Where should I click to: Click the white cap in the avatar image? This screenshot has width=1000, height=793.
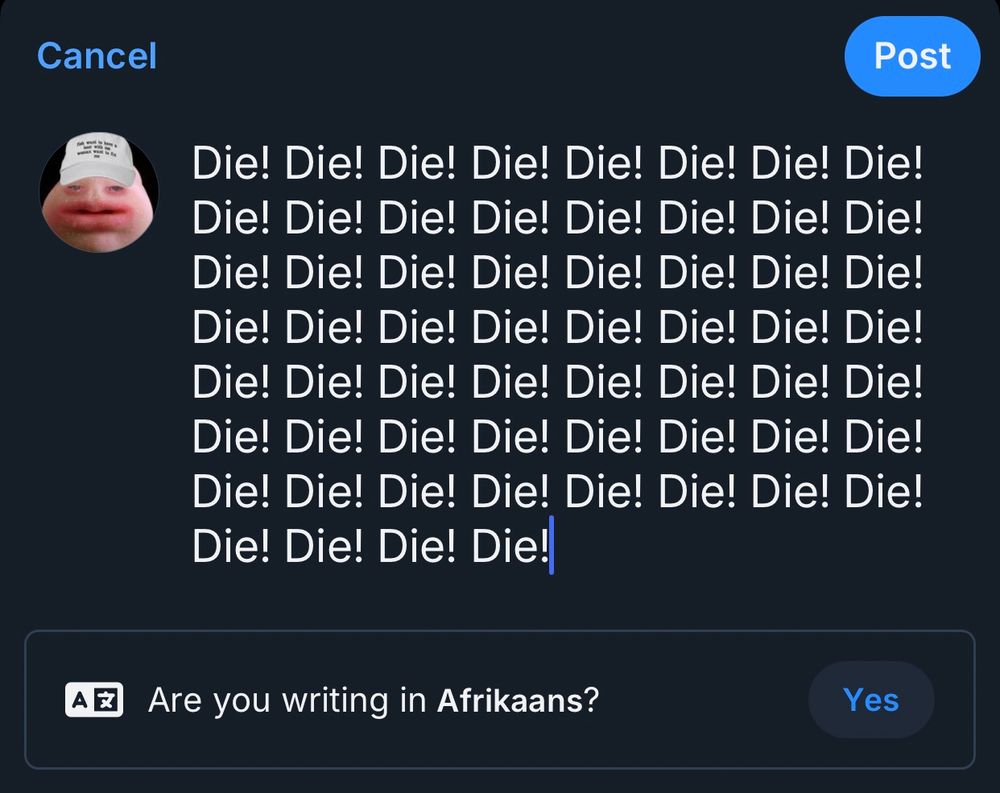click(97, 158)
